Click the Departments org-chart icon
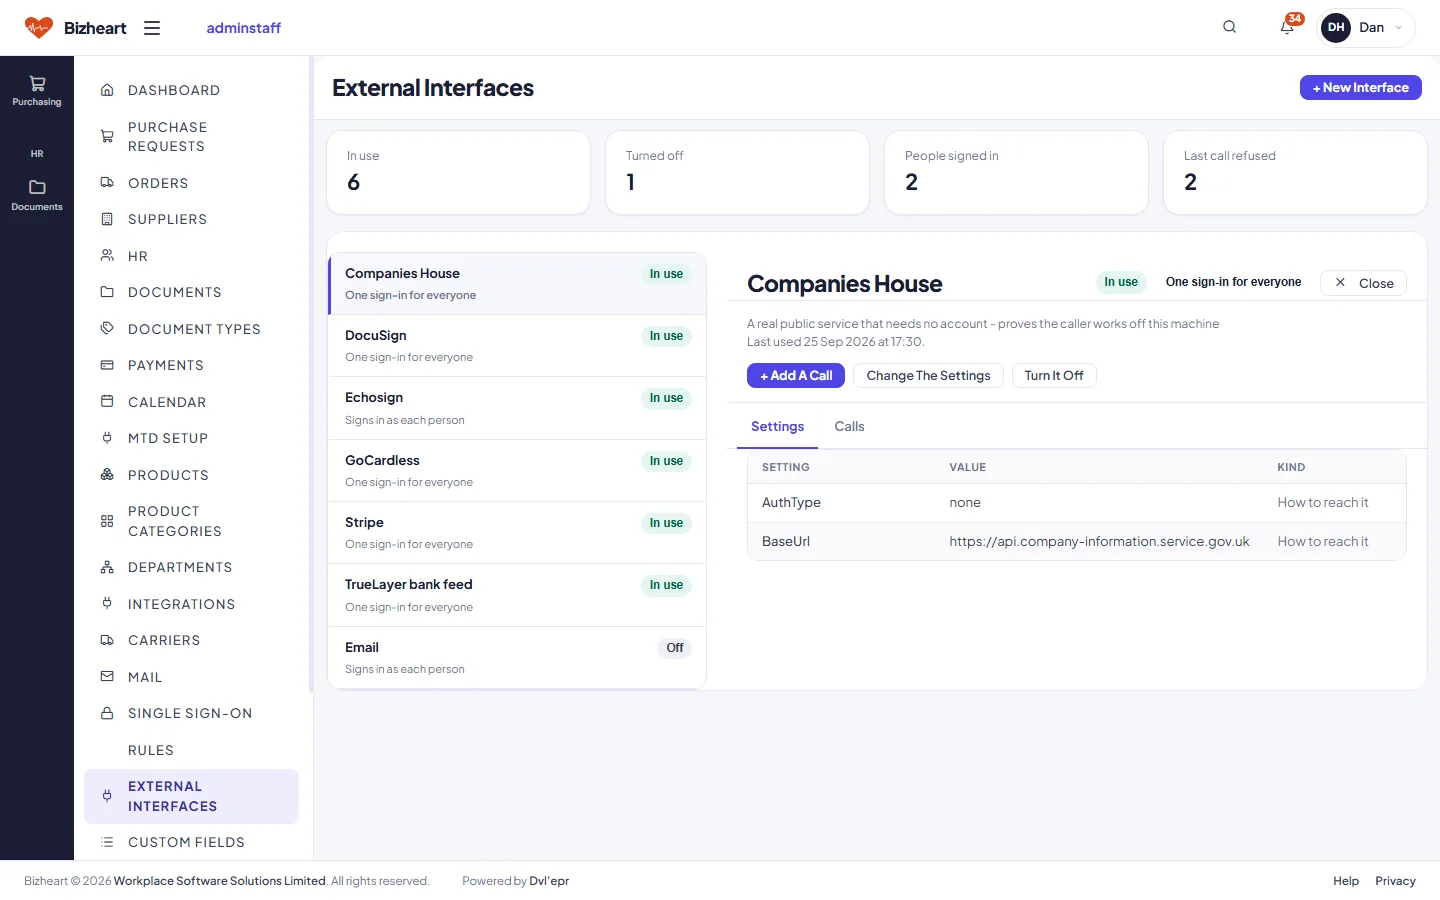The image size is (1440, 900). click(x=107, y=567)
